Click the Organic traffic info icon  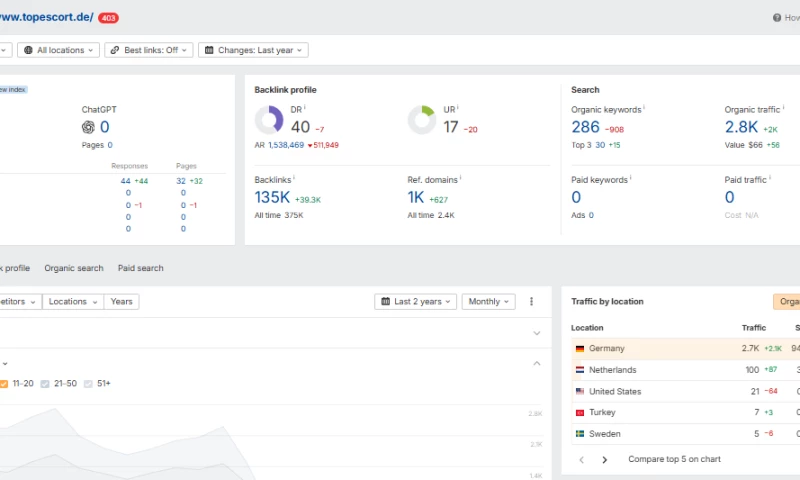click(783, 107)
